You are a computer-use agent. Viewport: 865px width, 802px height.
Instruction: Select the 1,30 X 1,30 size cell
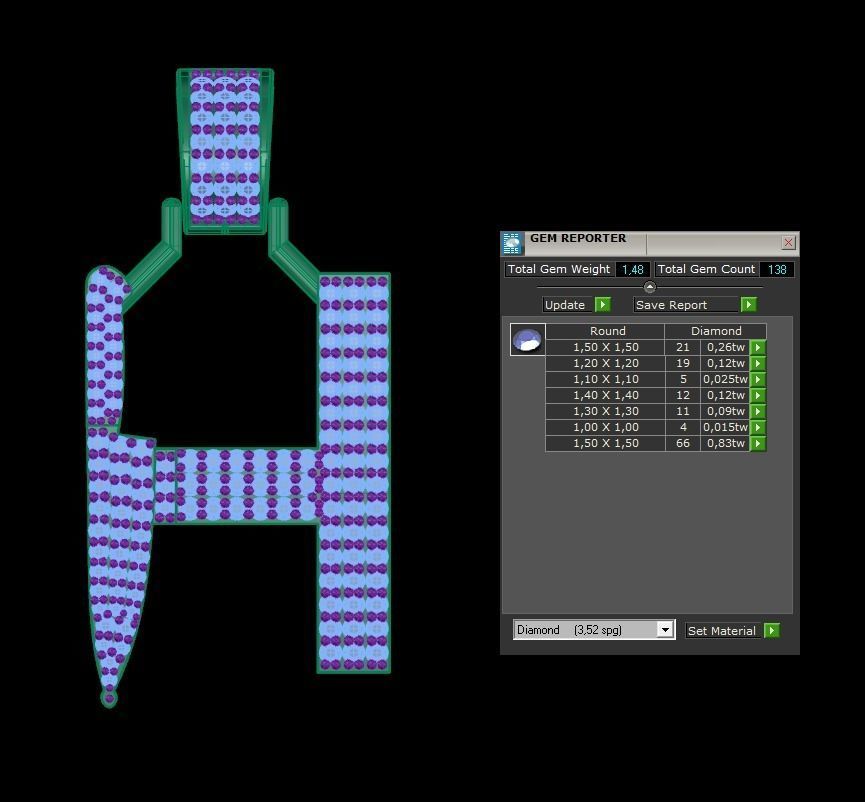pos(605,411)
